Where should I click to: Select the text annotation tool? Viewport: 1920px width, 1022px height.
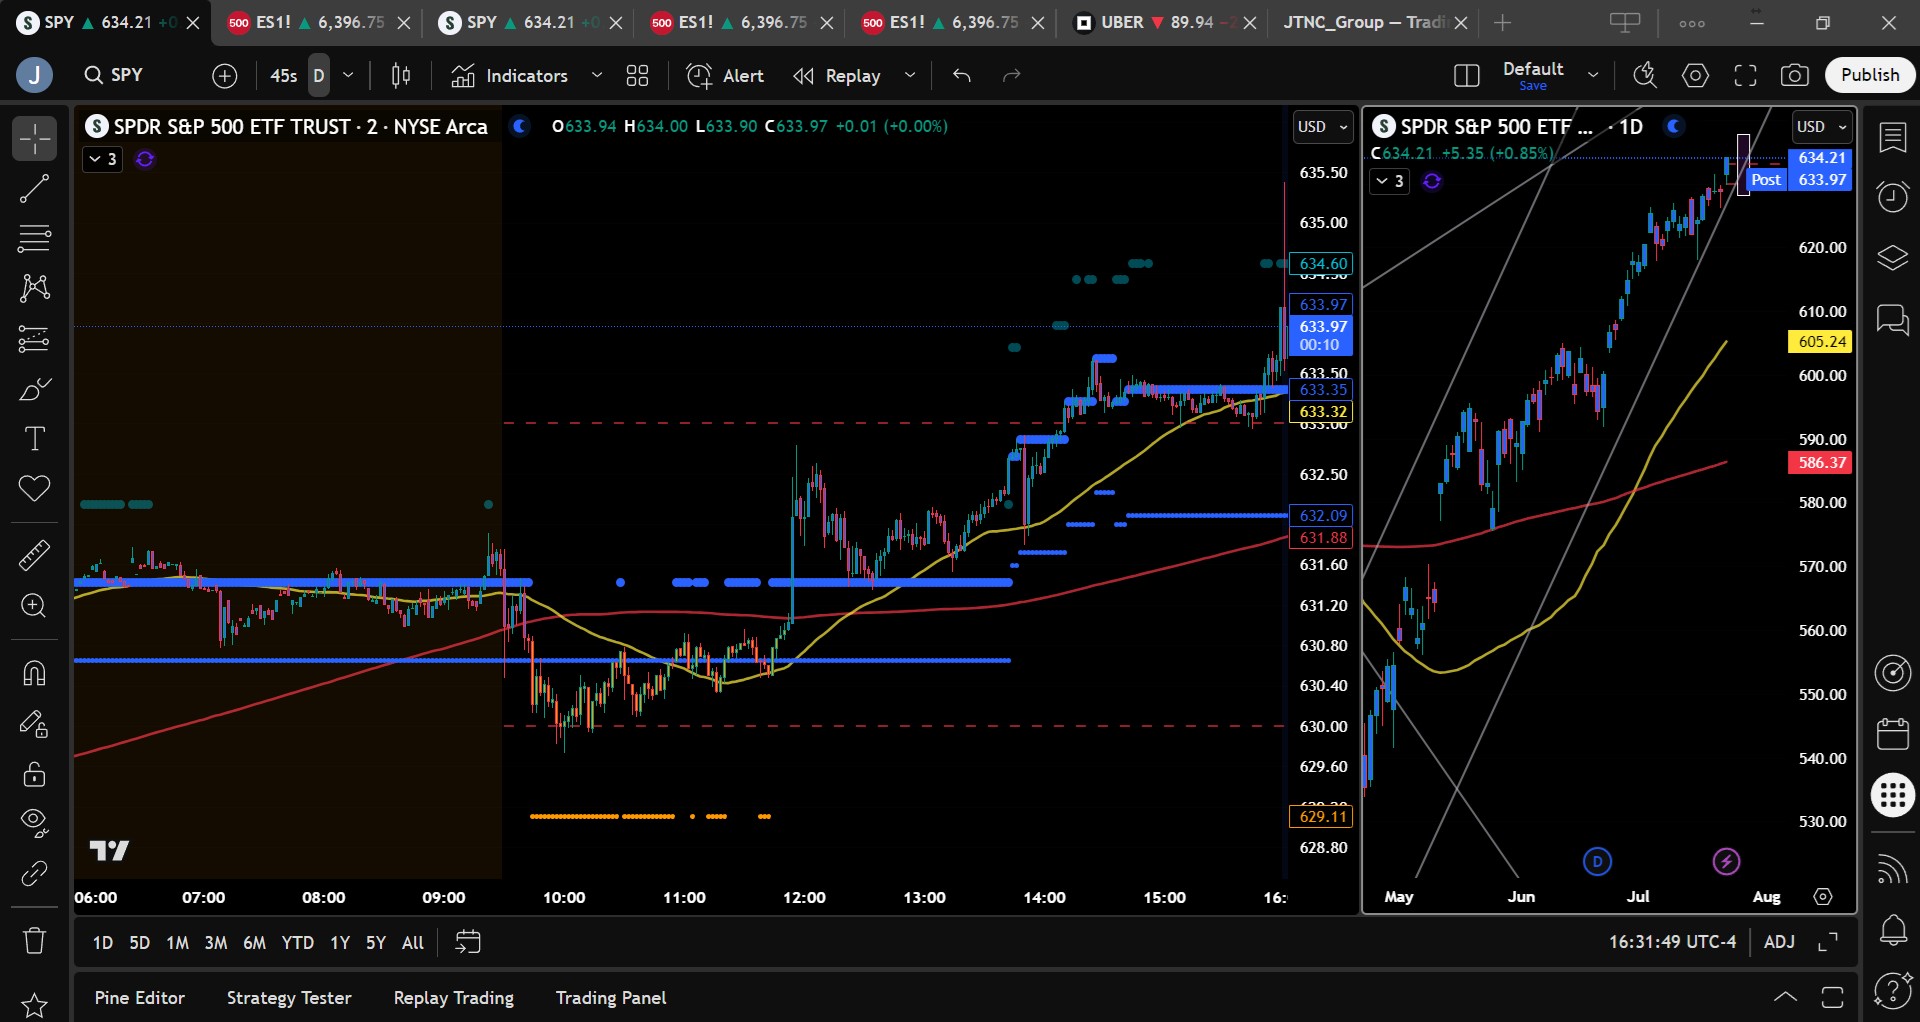(x=34, y=439)
